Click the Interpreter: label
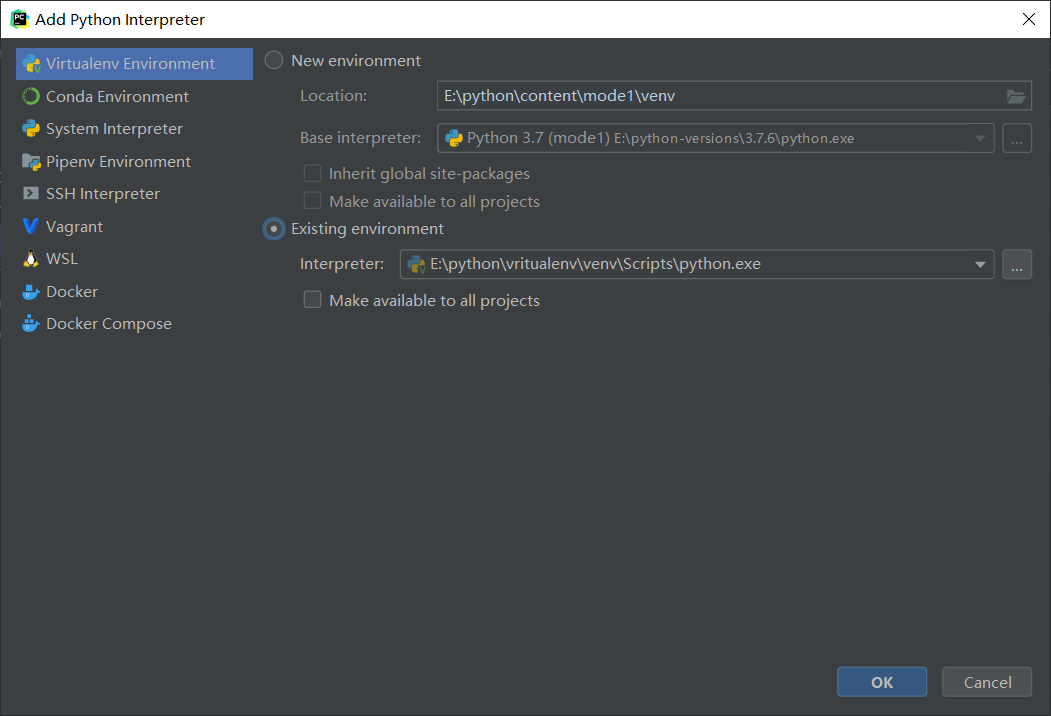The height and width of the screenshot is (716, 1051). tap(342, 264)
